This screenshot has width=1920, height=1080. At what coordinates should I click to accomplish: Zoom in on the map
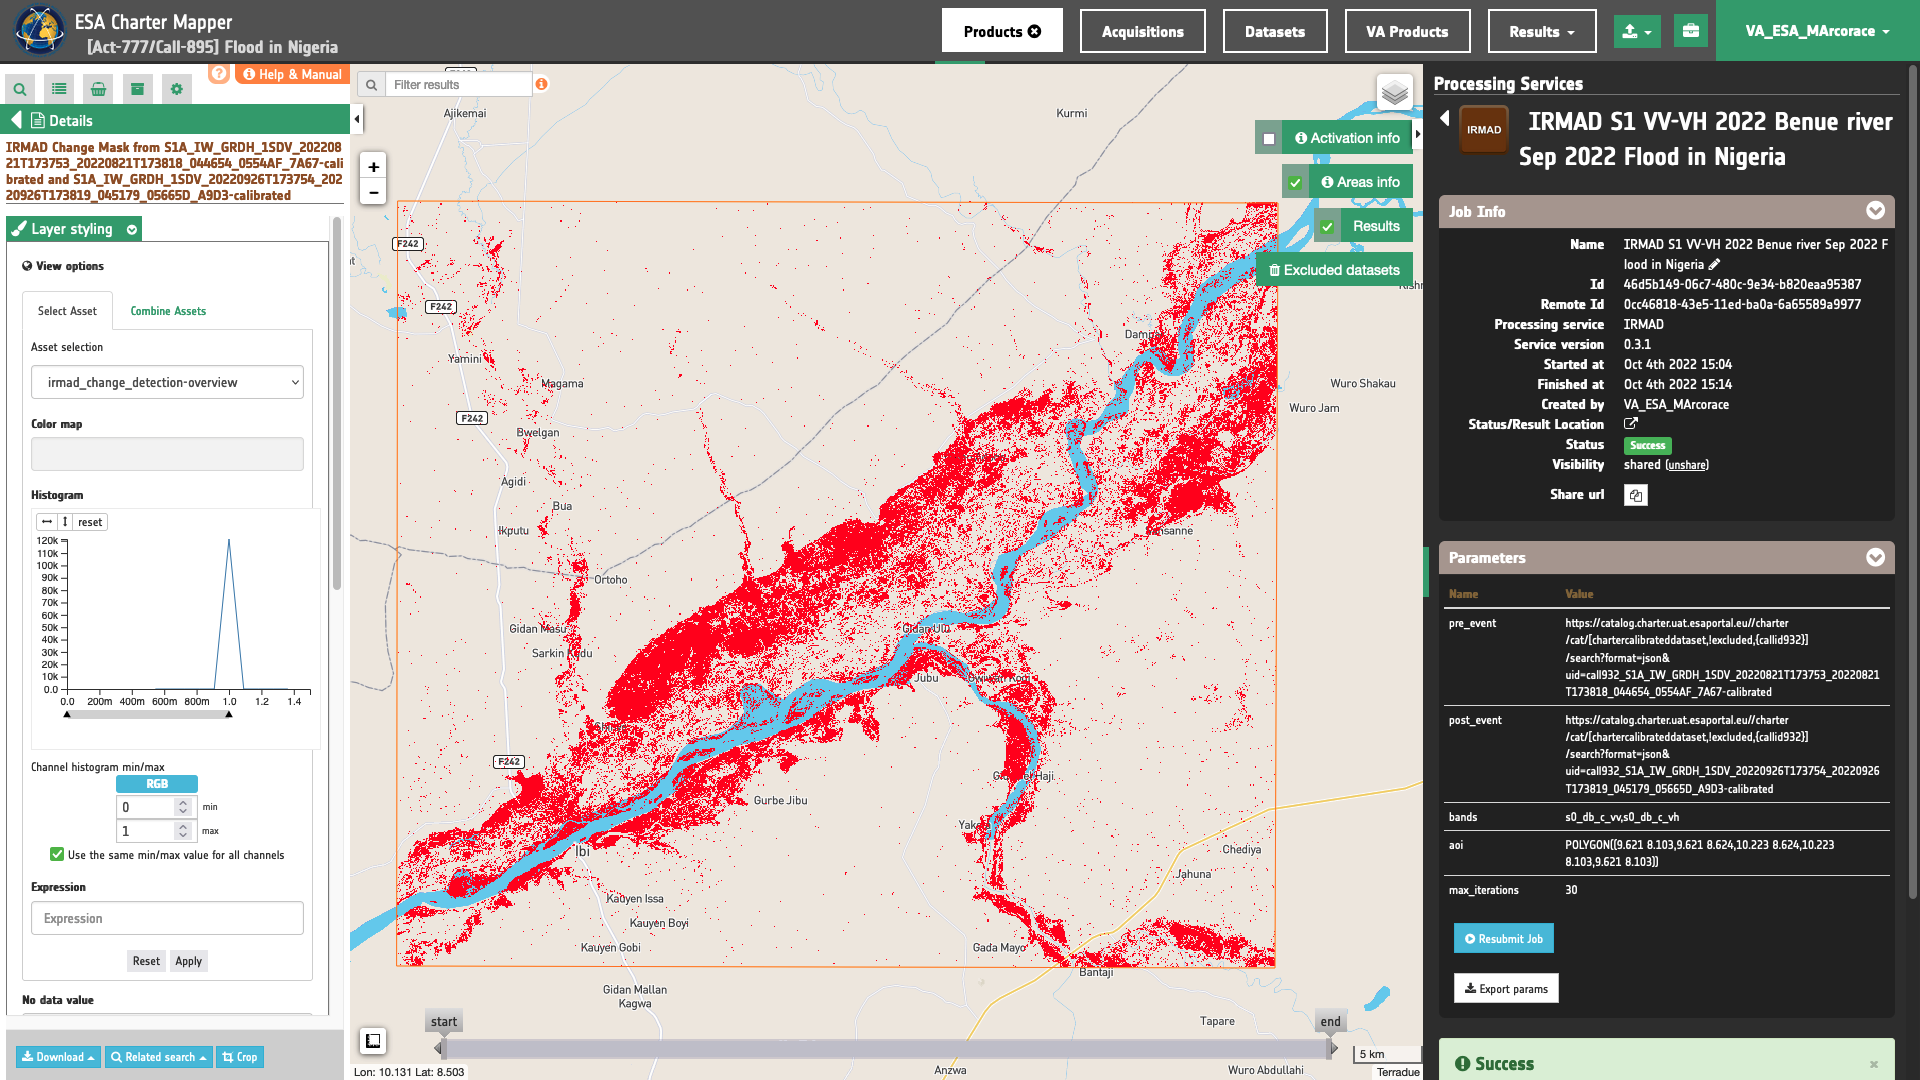(373, 167)
